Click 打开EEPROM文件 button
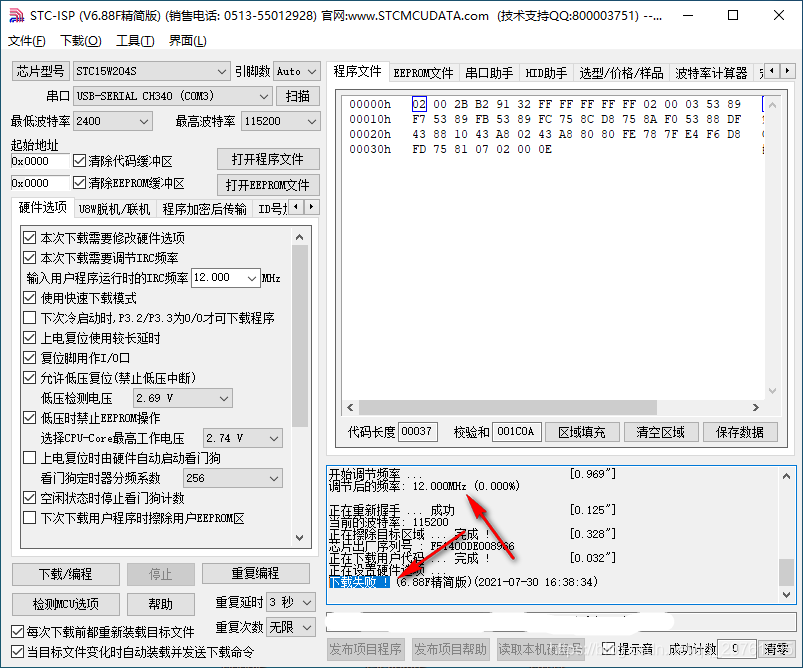This screenshot has height=668, width=803. coord(268,185)
